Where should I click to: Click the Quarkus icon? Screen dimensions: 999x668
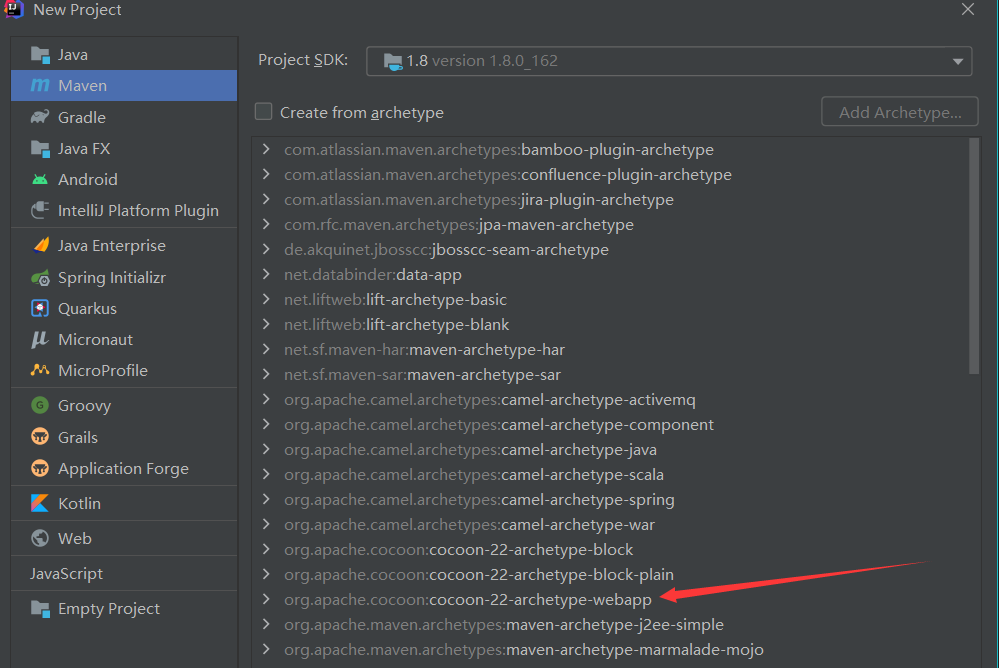[x=40, y=309]
